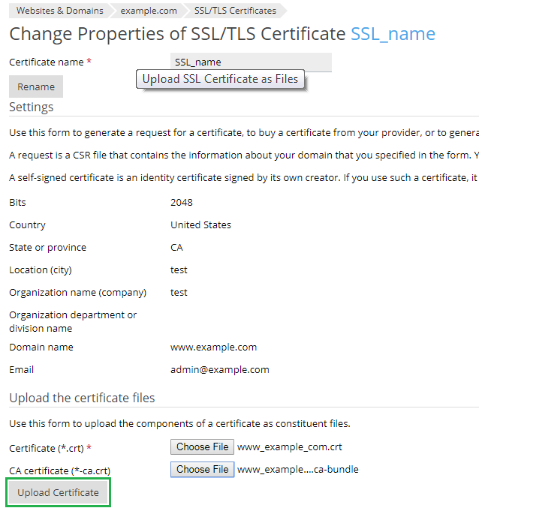Click the Certificate name label

pyautogui.click(x=47, y=62)
